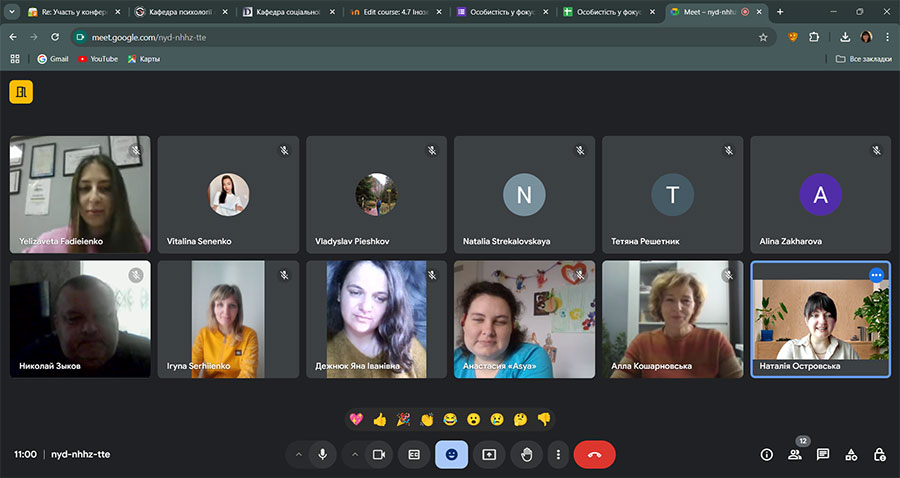The width and height of the screenshot is (900, 478).
Task: Bookmark this page with star icon
Action: (763, 37)
